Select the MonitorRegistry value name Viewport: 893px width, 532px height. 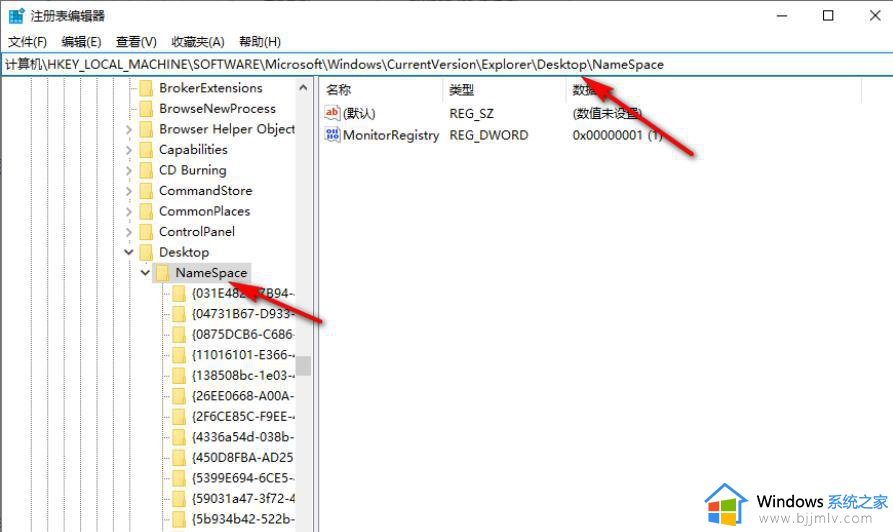[x=391, y=135]
